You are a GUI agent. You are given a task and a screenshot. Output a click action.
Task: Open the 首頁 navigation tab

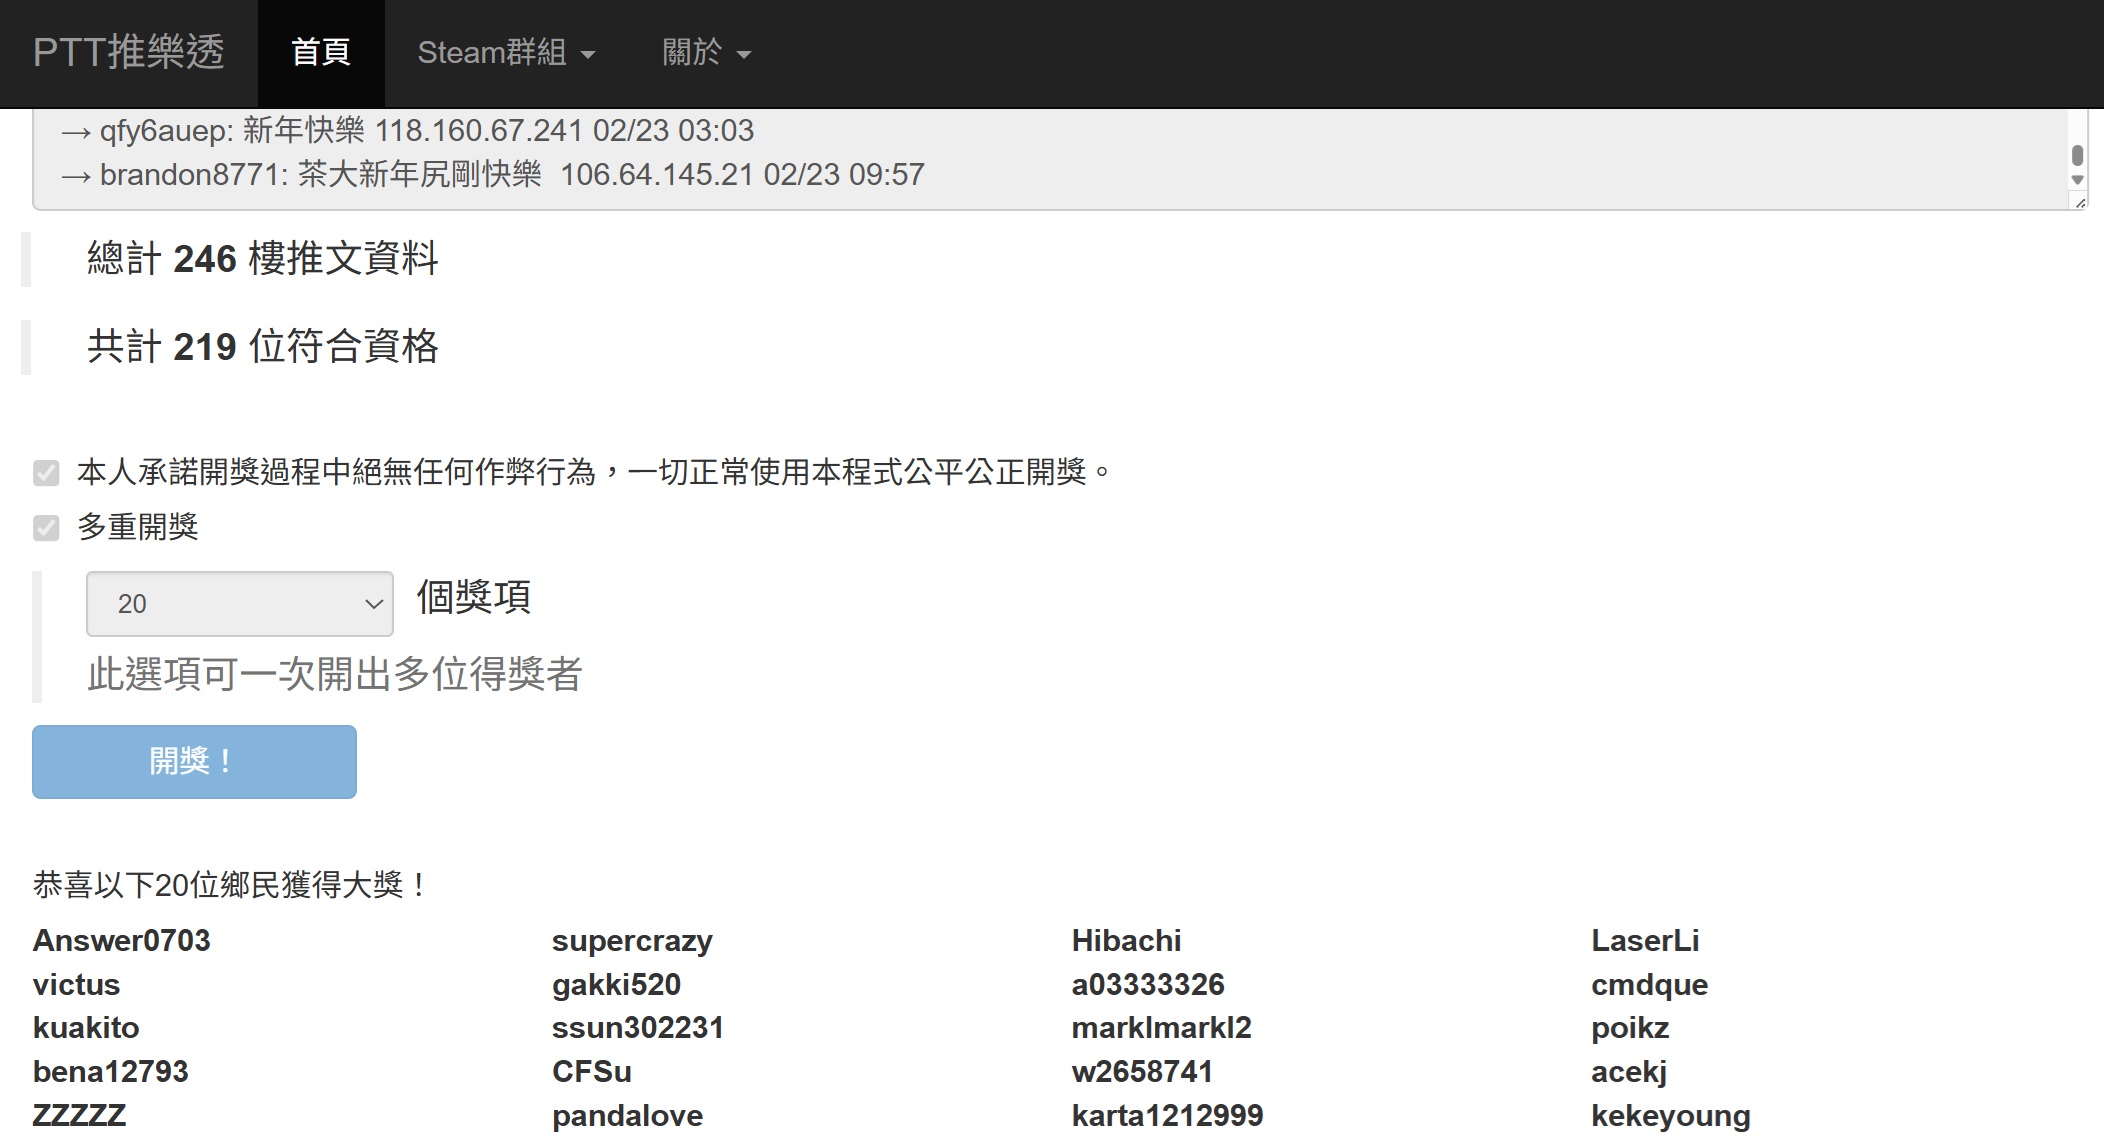pos(320,52)
